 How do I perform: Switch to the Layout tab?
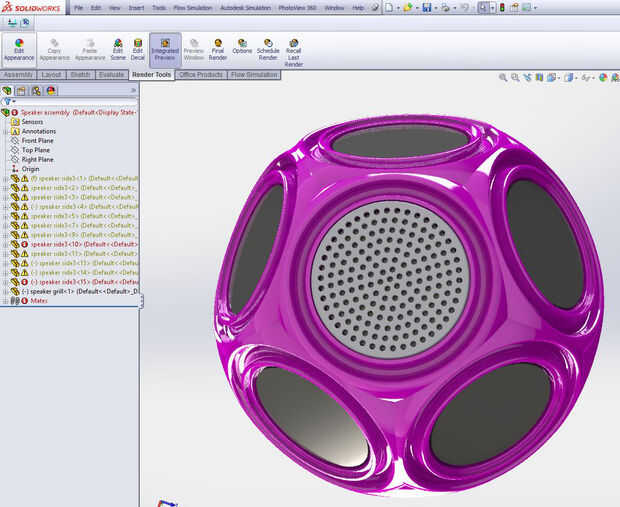(x=51, y=75)
